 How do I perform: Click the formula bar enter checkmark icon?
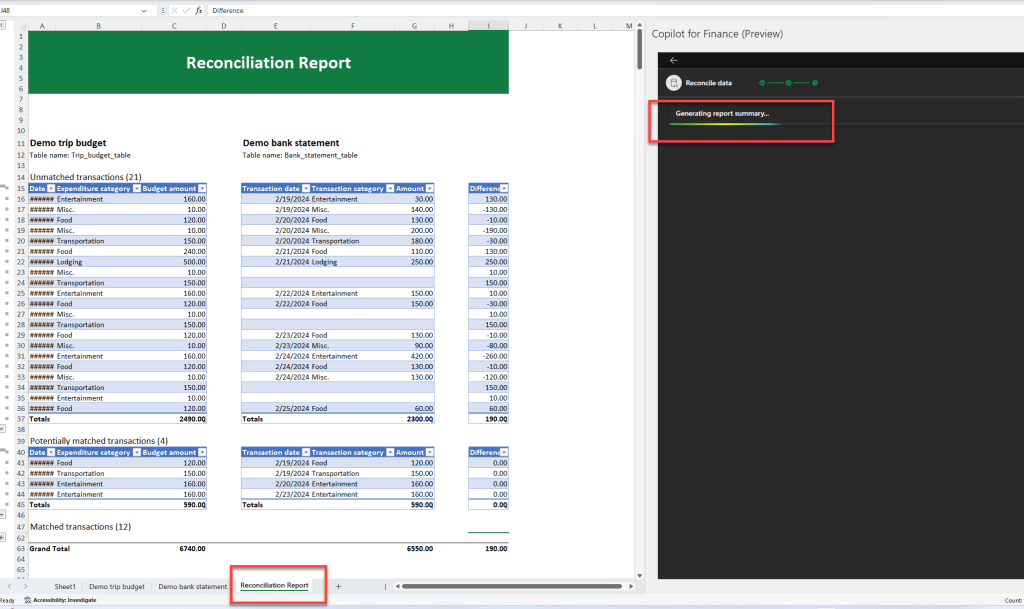(x=186, y=10)
